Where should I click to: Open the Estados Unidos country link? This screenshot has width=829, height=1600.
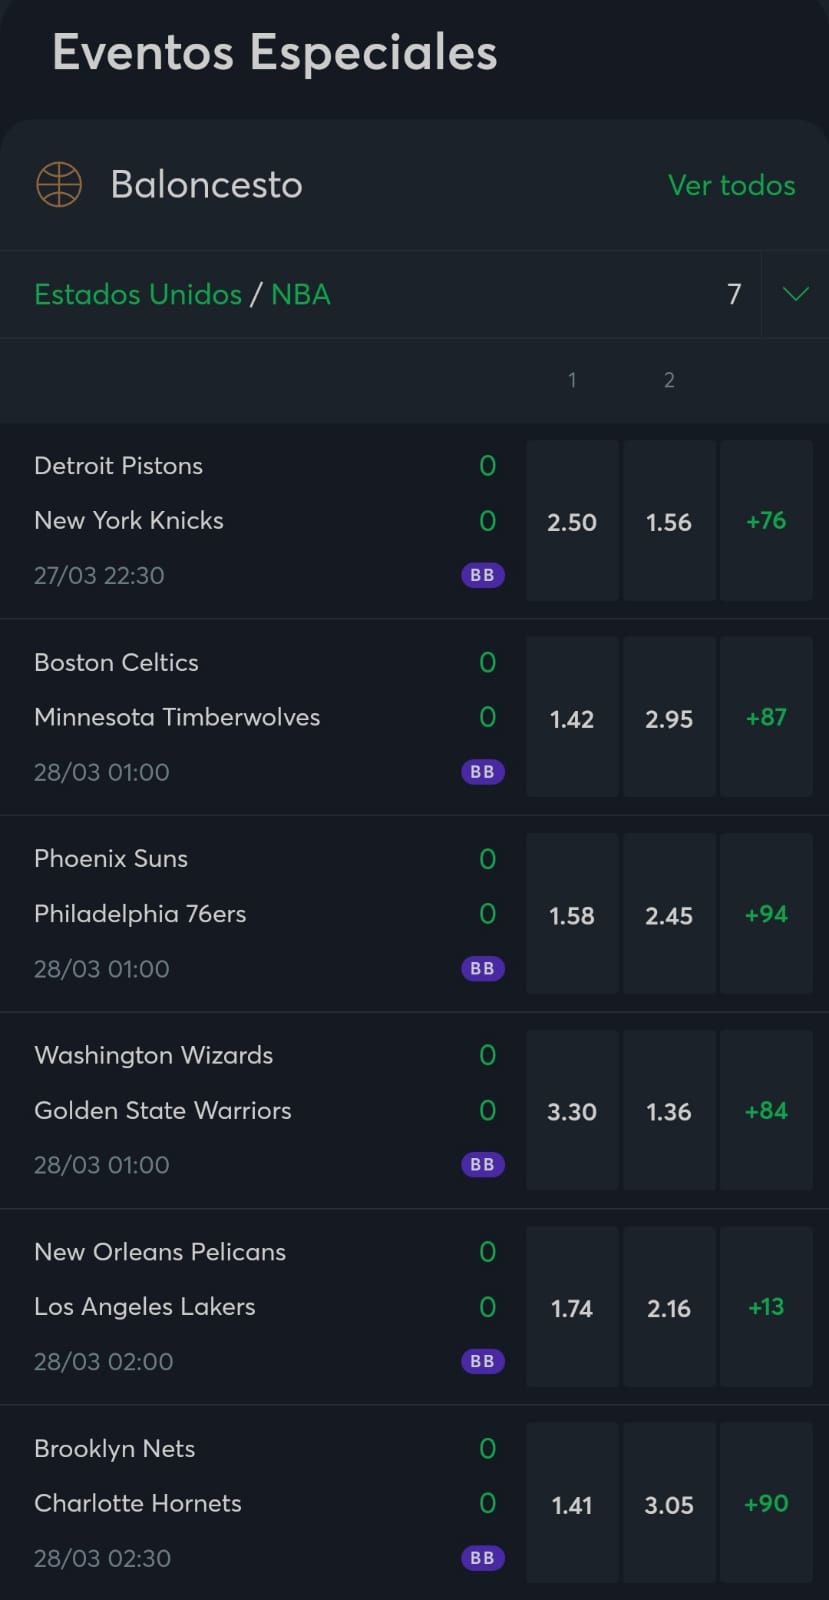tap(138, 294)
